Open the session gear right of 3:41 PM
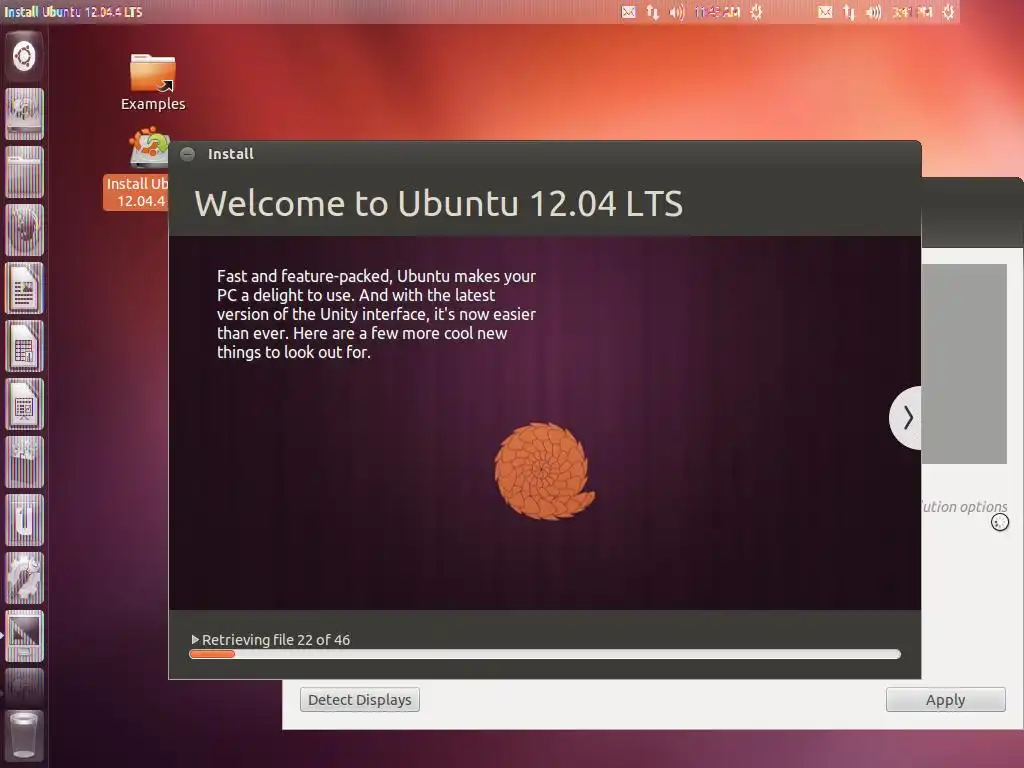The height and width of the screenshot is (768, 1024). [x=948, y=12]
